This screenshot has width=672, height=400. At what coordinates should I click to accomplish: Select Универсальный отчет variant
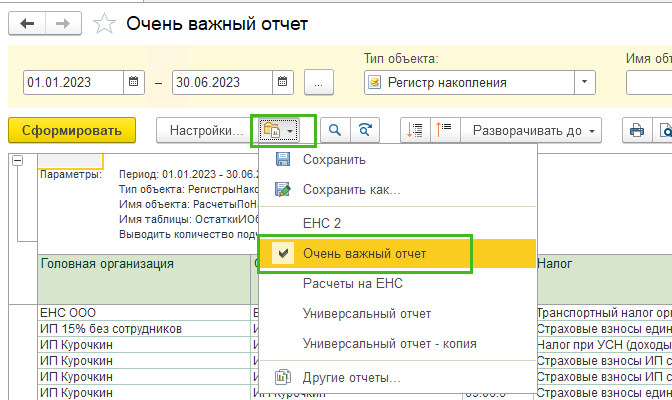point(398,313)
